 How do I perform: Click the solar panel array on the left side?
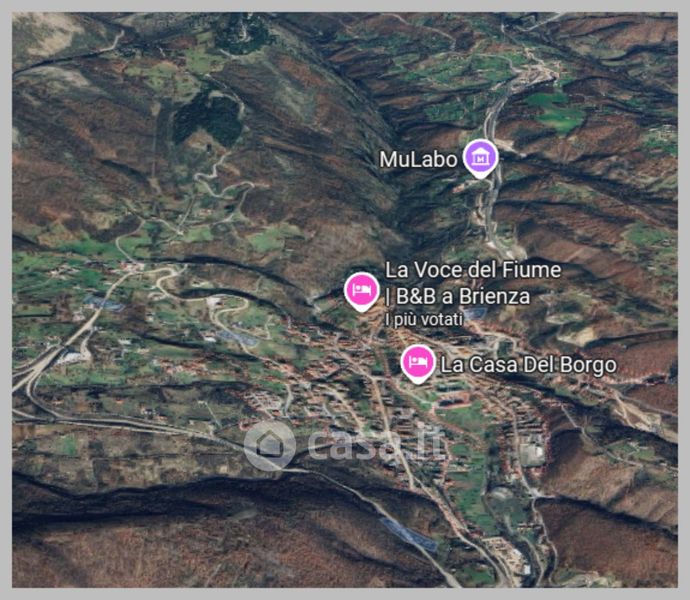point(105,304)
